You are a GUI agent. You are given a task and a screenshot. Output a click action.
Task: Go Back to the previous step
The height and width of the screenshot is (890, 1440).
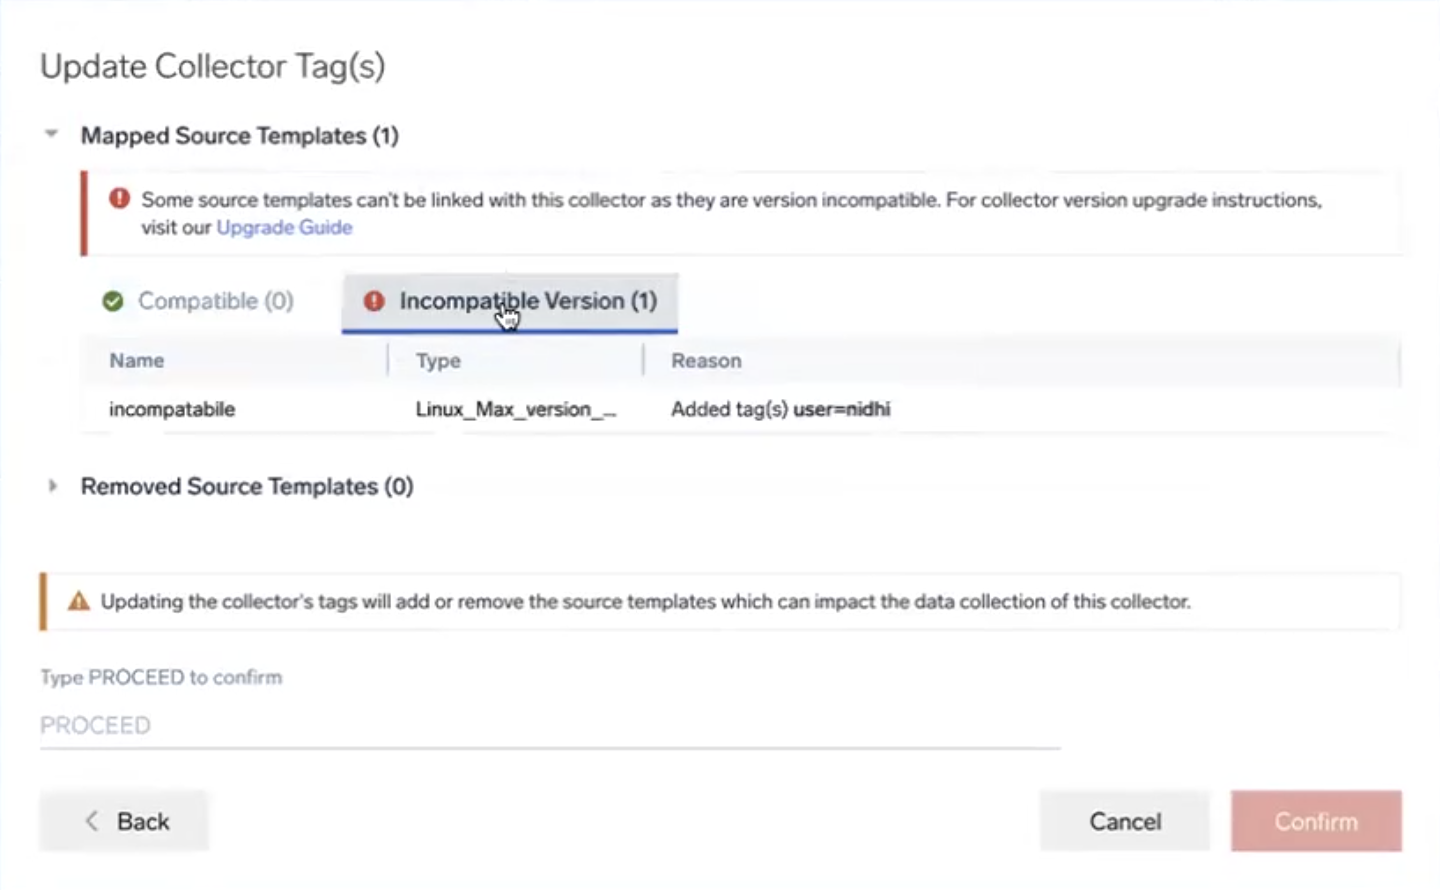[x=124, y=821]
